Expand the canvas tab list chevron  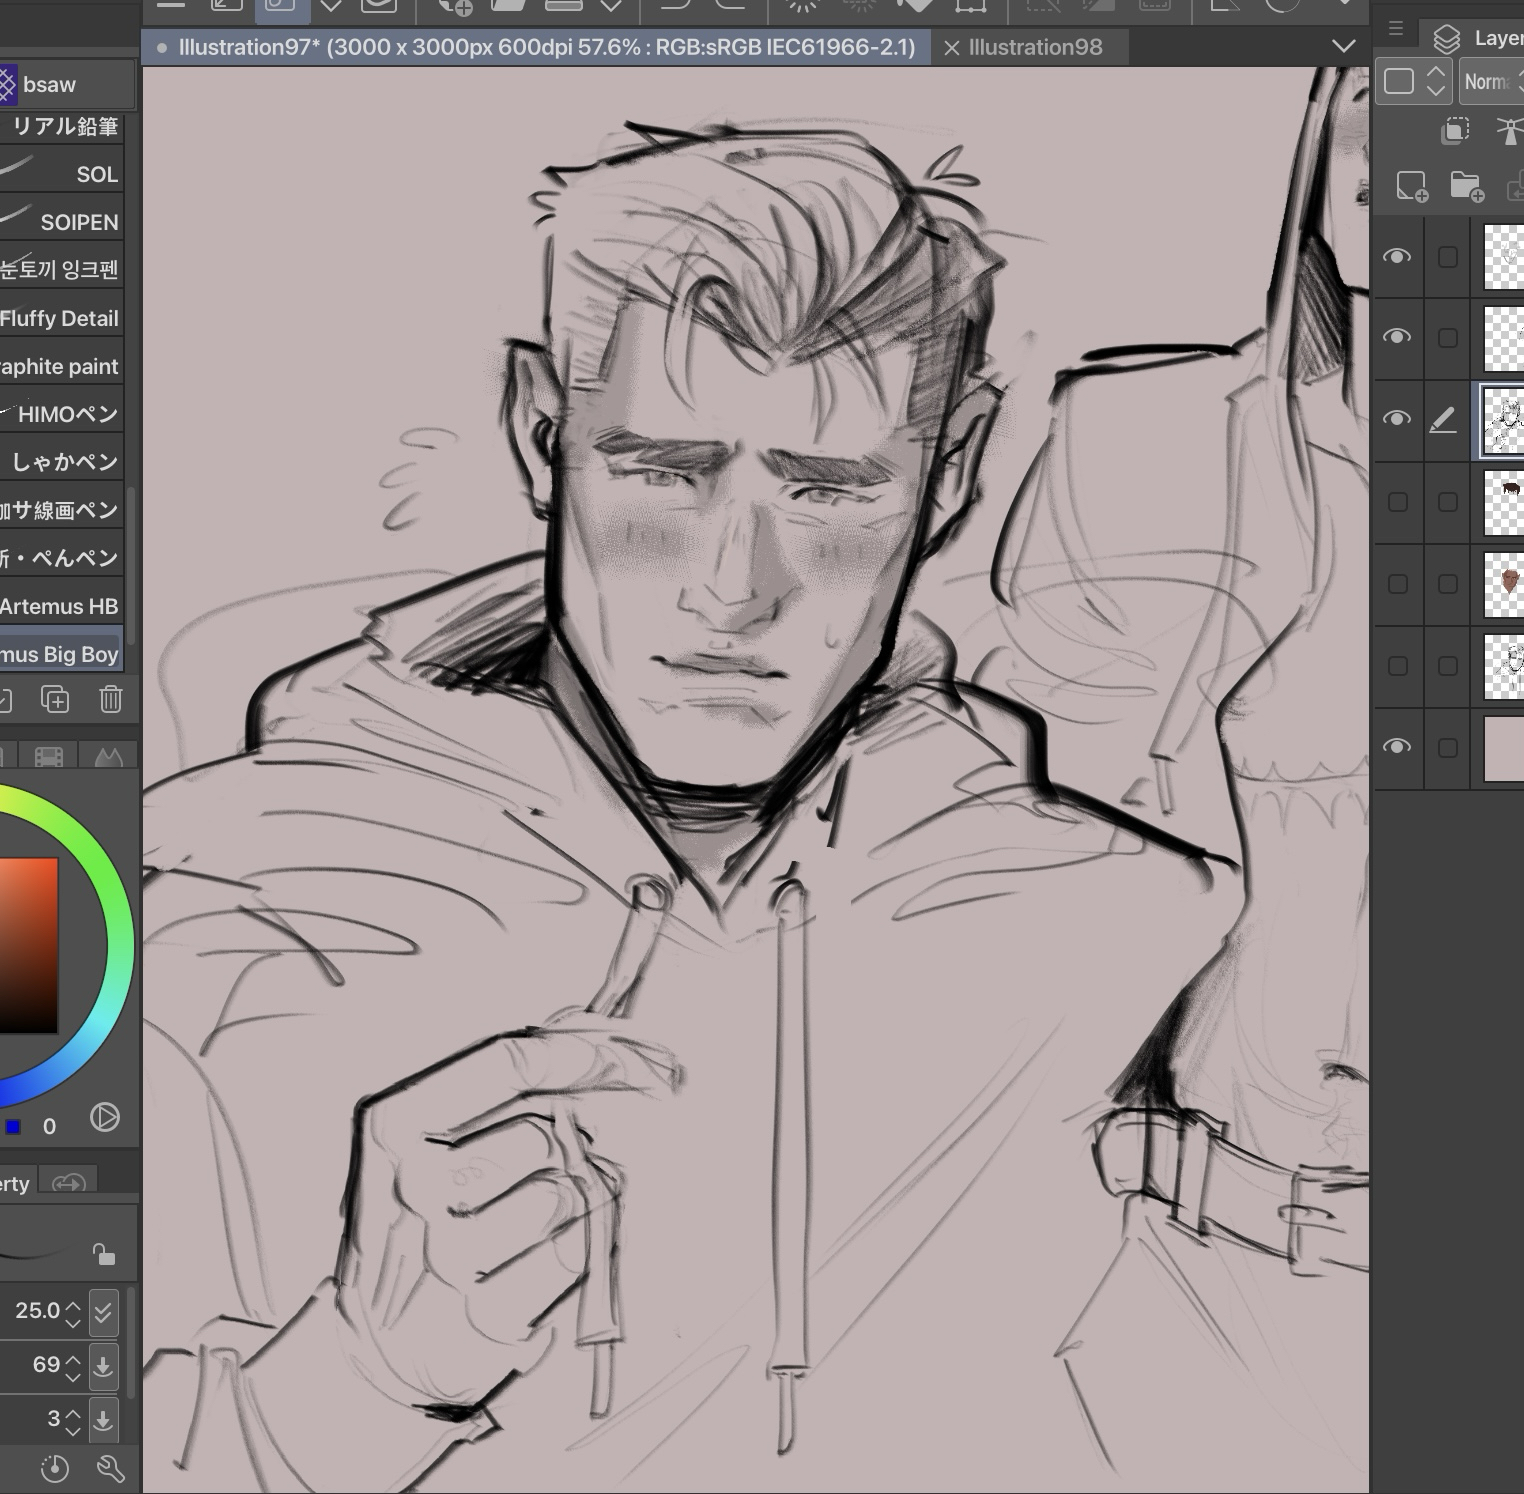(x=1344, y=46)
